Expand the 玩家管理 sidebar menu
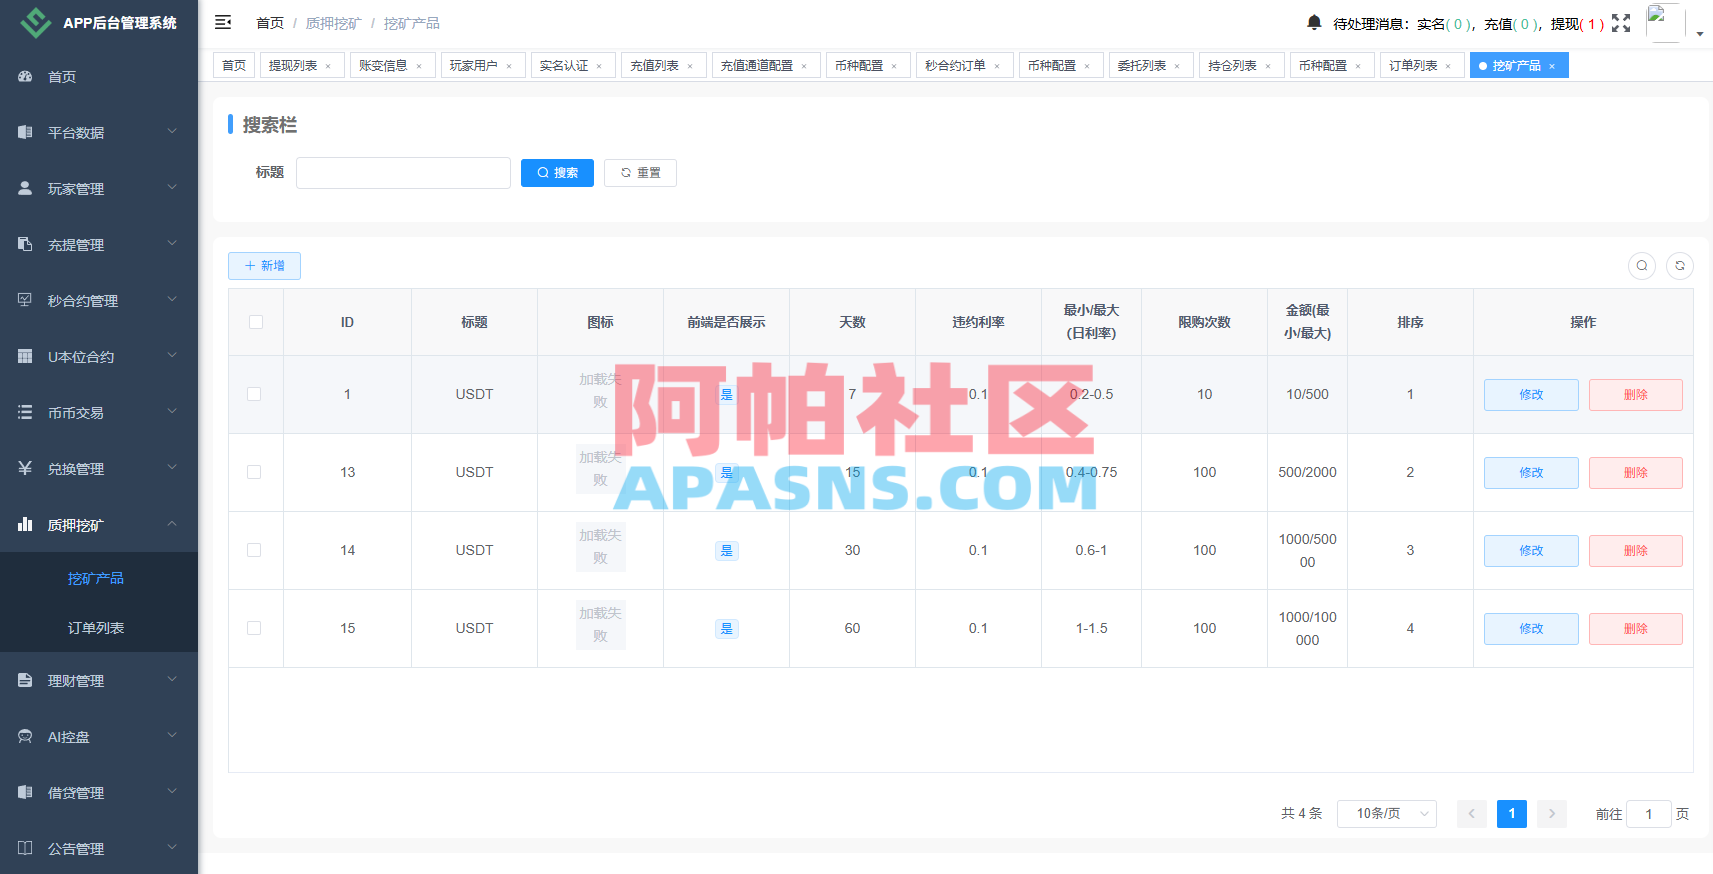The width and height of the screenshot is (1713, 874). pos(99,189)
